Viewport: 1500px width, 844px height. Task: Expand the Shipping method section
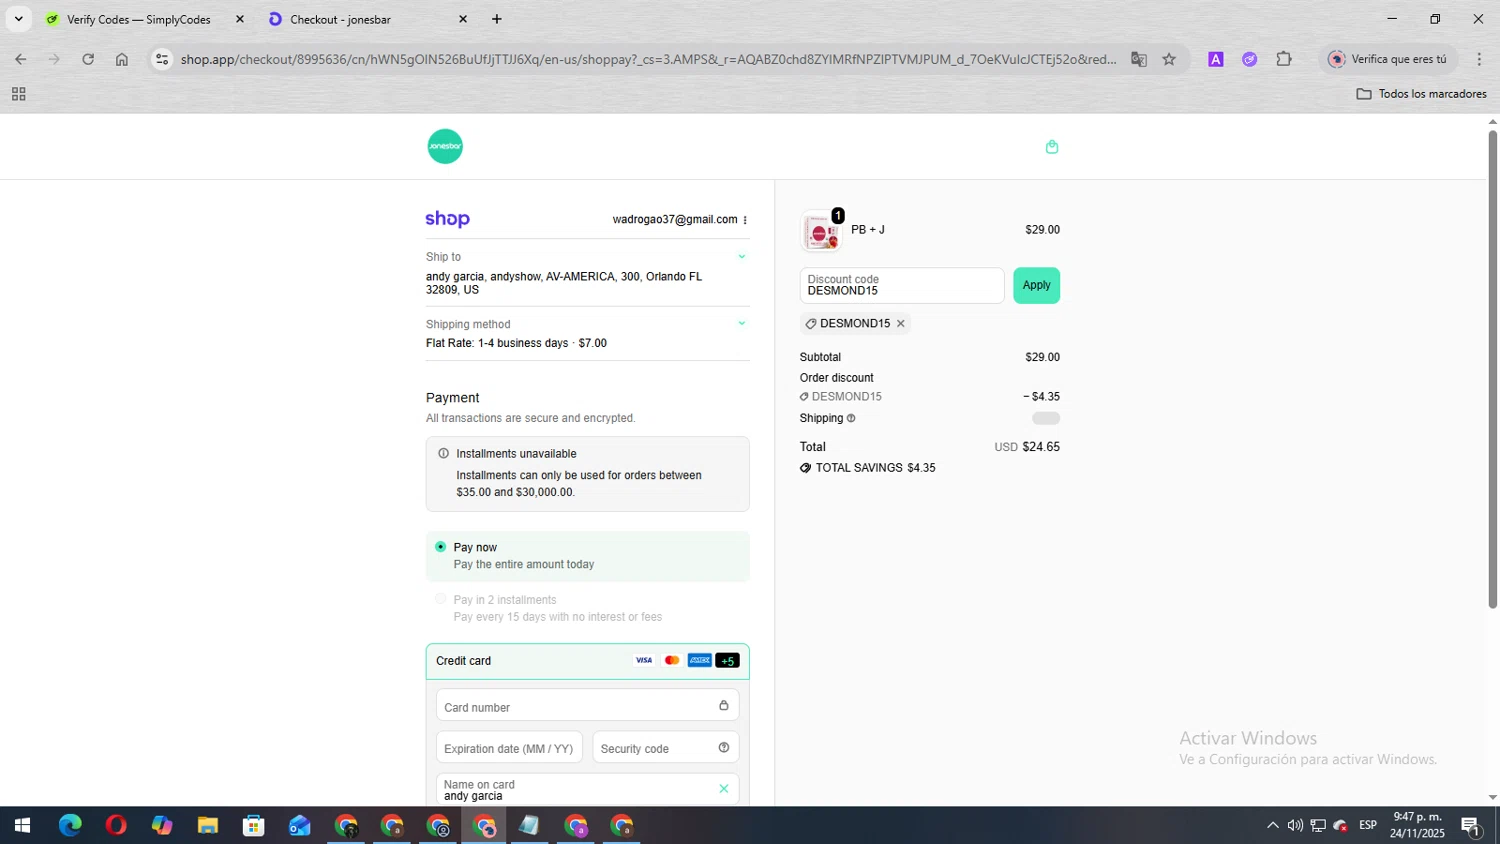point(742,323)
